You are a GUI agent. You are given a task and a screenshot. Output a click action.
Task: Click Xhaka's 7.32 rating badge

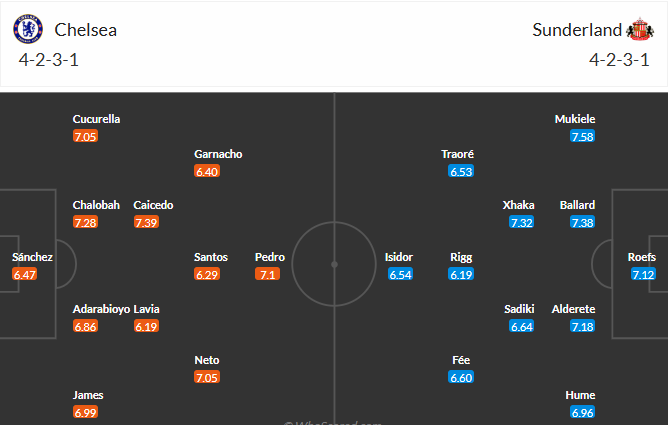pyautogui.click(x=522, y=222)
